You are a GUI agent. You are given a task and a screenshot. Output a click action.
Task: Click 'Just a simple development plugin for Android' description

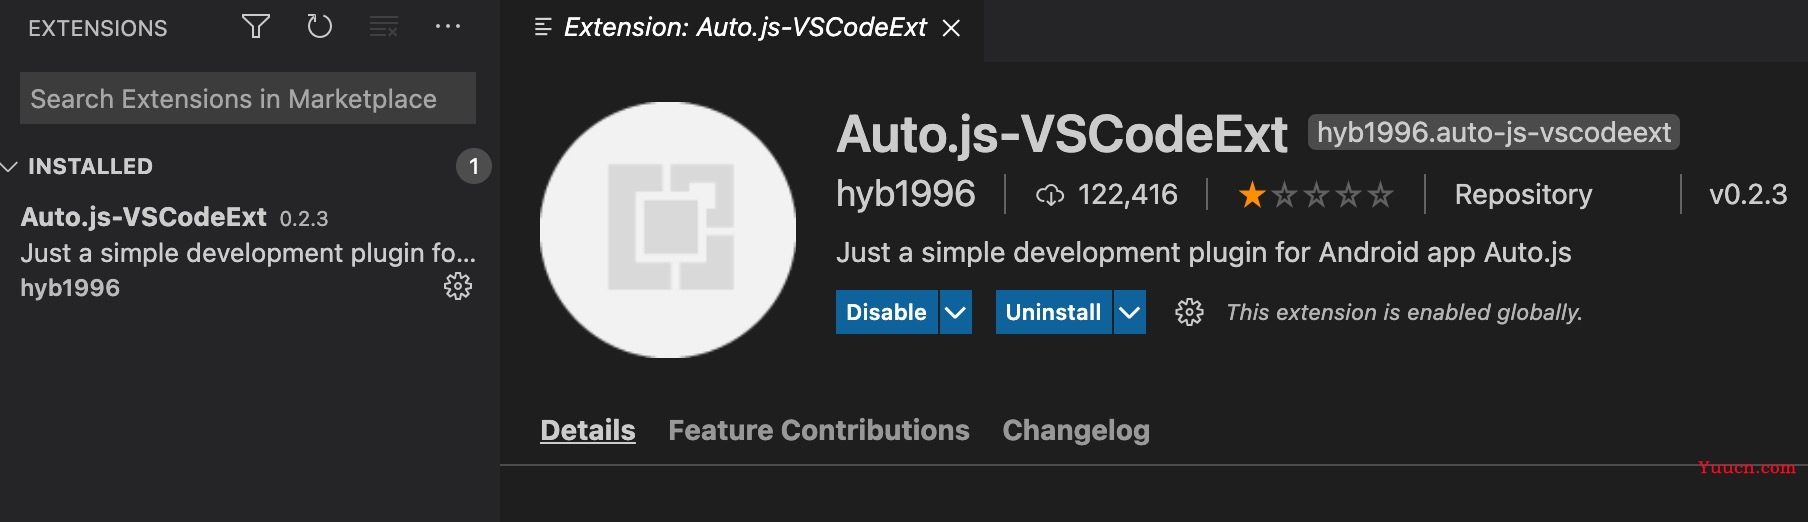point(1204,252)
